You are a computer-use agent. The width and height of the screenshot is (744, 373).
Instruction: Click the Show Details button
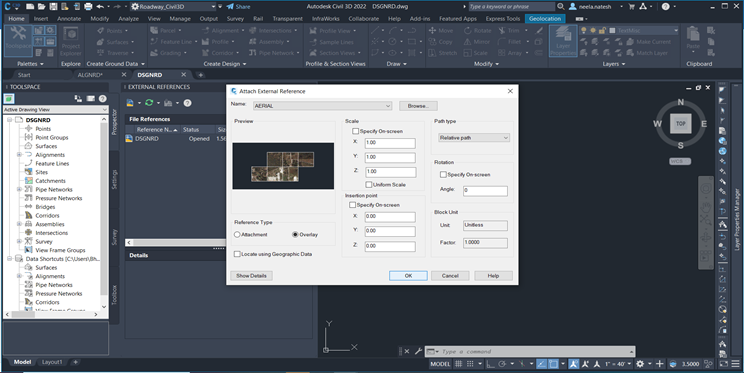251,276
